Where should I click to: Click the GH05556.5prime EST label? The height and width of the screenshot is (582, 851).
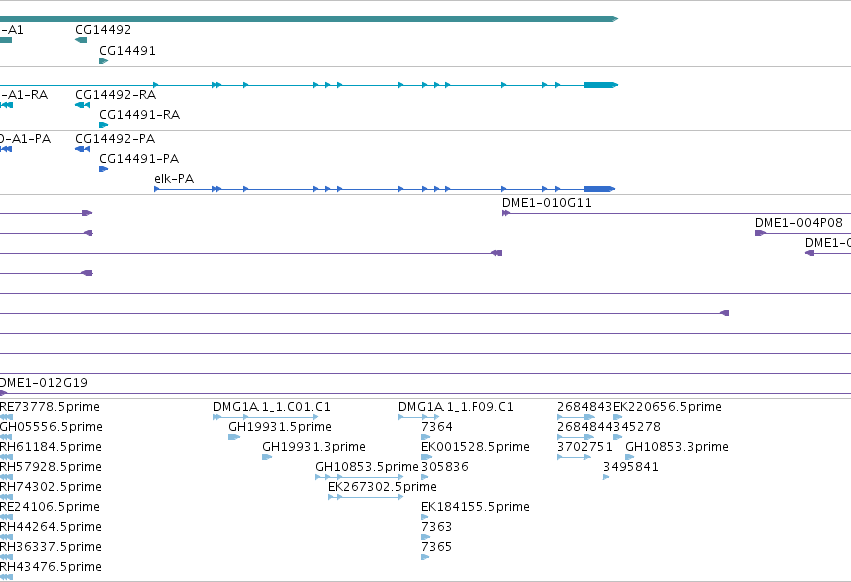click(52, 427)
